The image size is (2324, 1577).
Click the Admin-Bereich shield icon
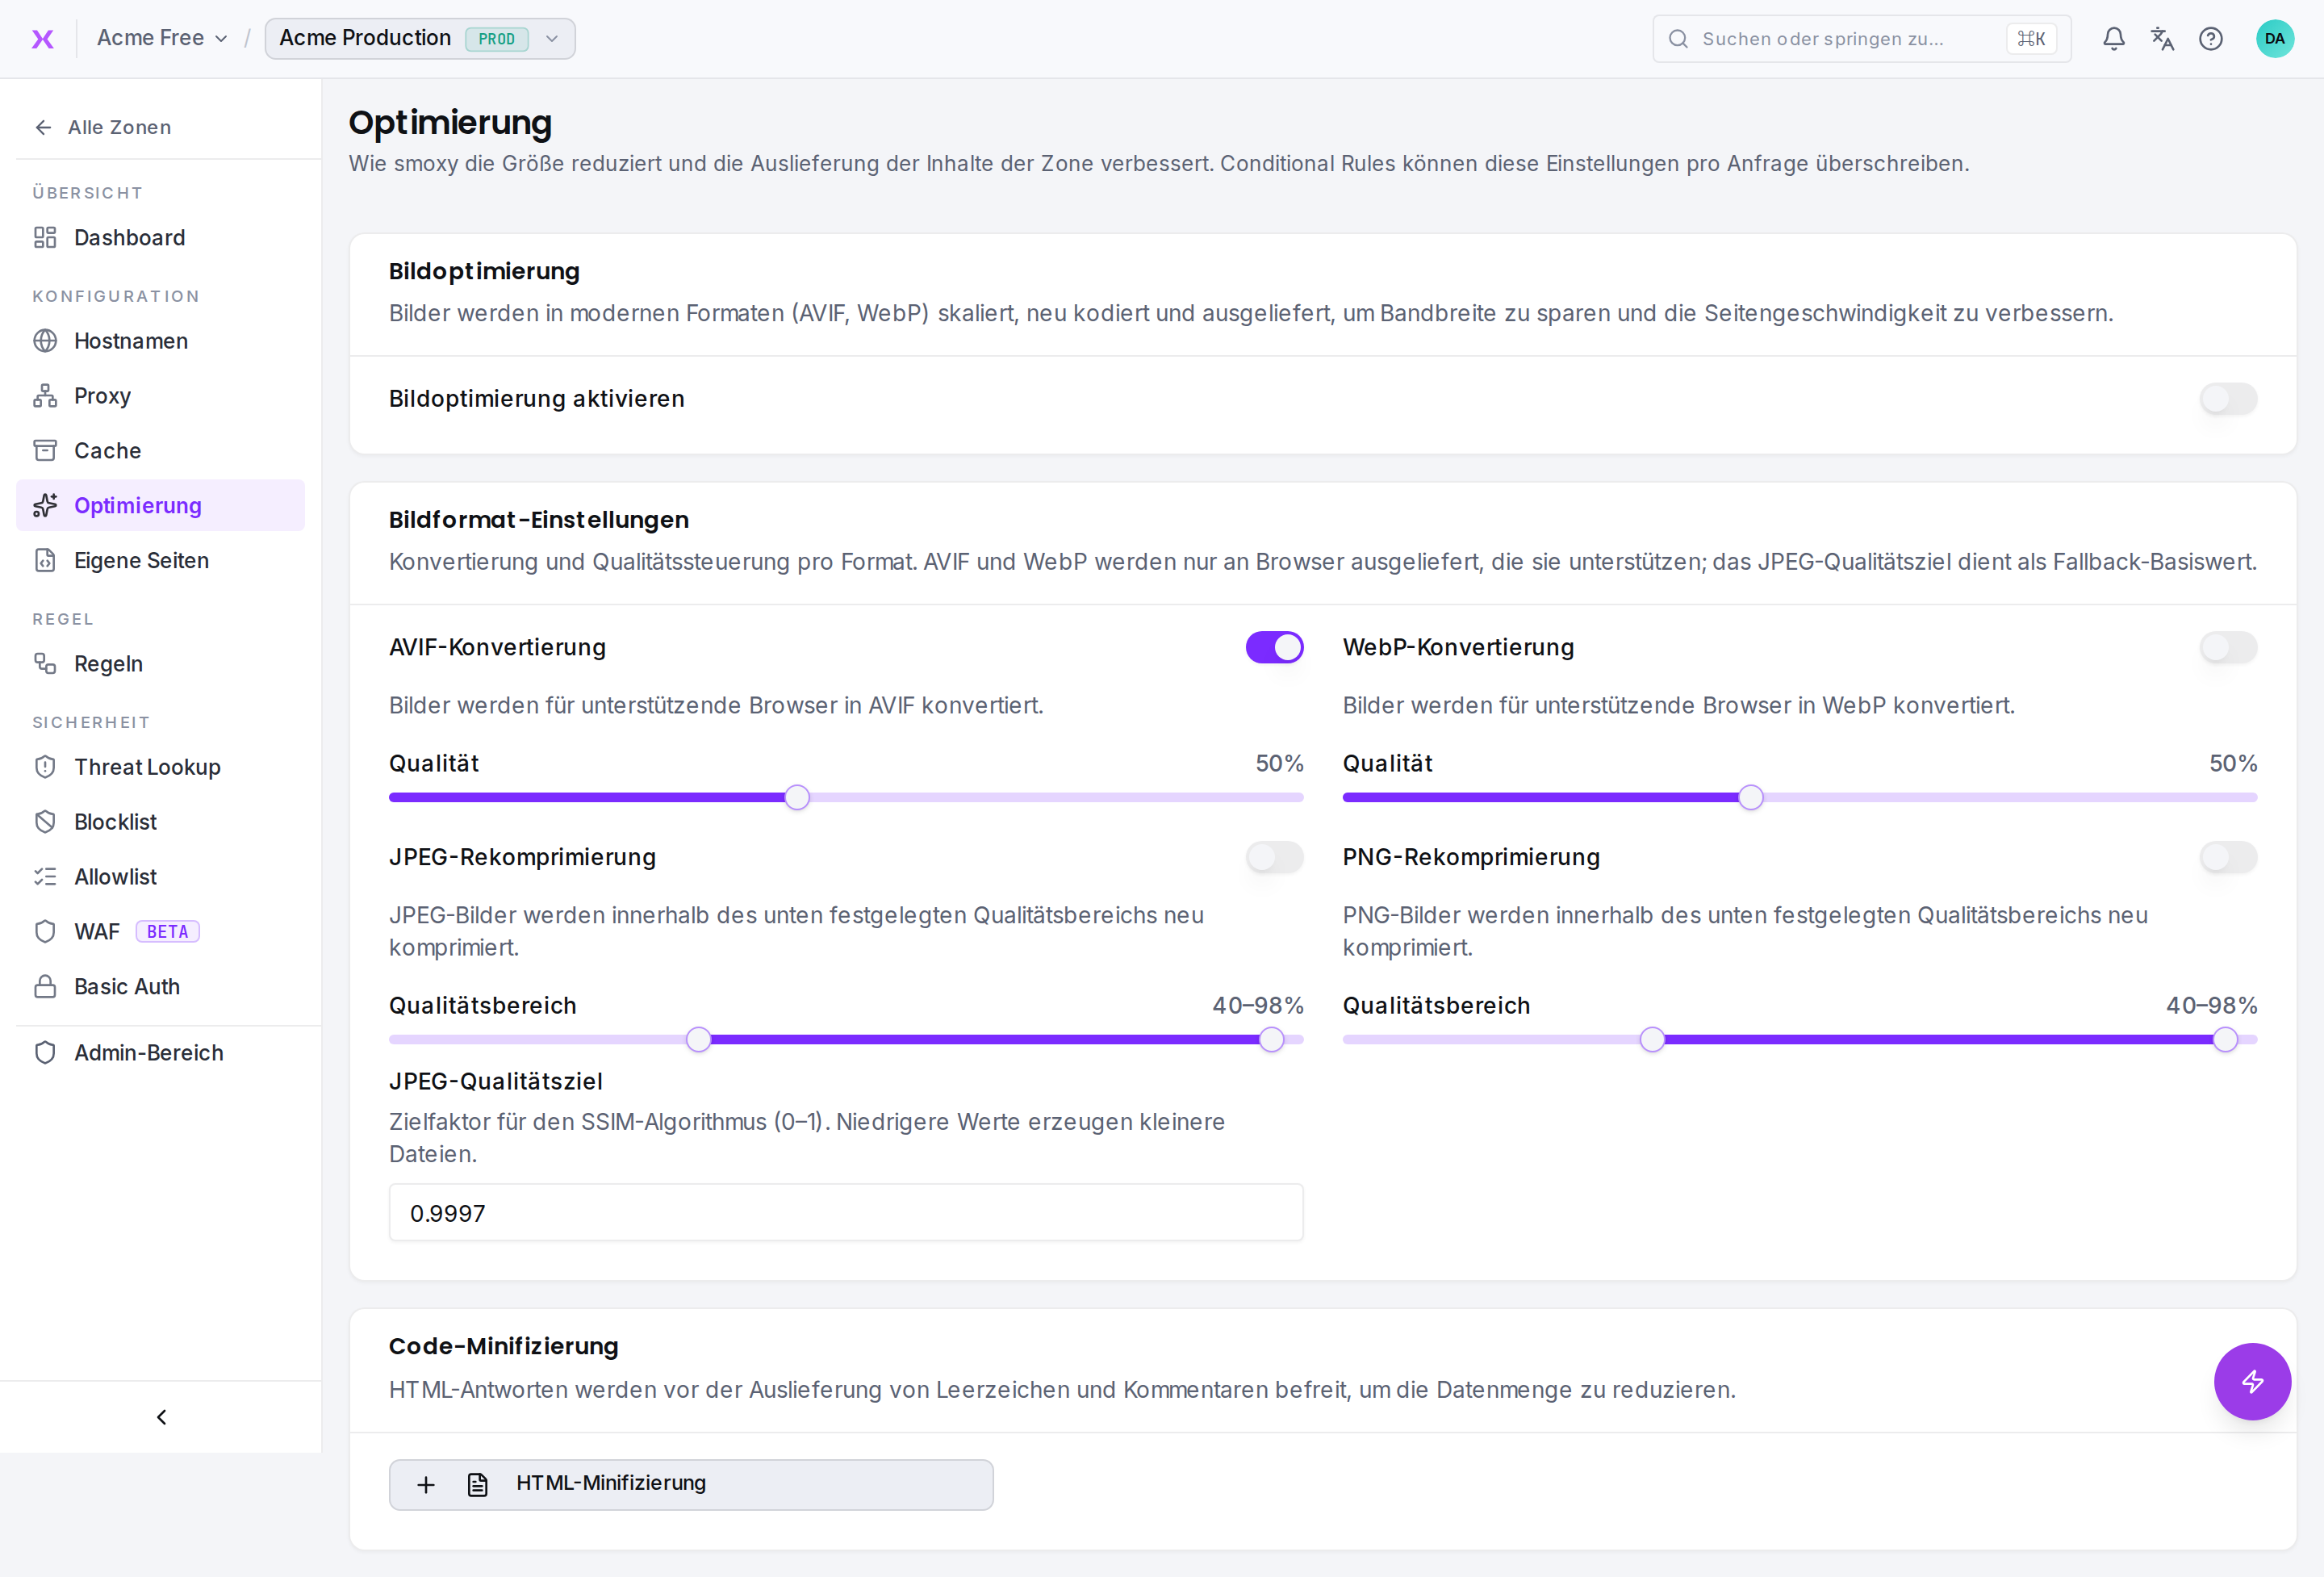click(x=45, y=1053)
